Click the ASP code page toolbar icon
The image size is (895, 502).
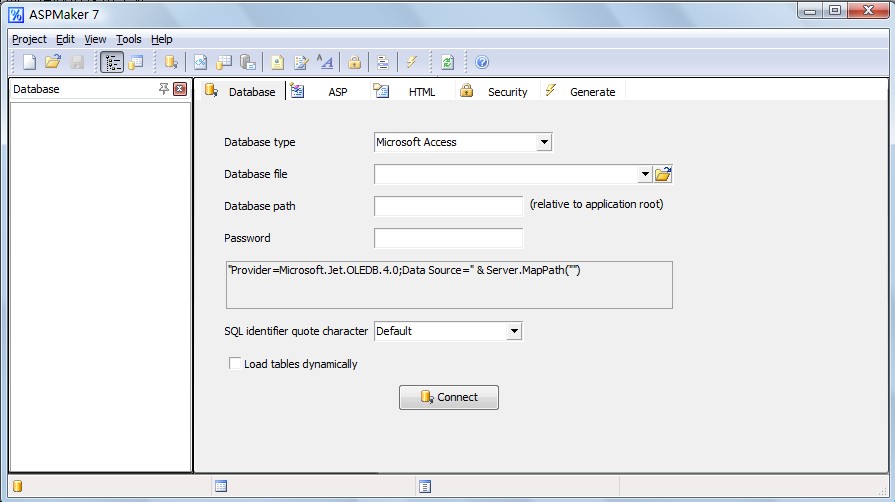click(x=200, y=62)
